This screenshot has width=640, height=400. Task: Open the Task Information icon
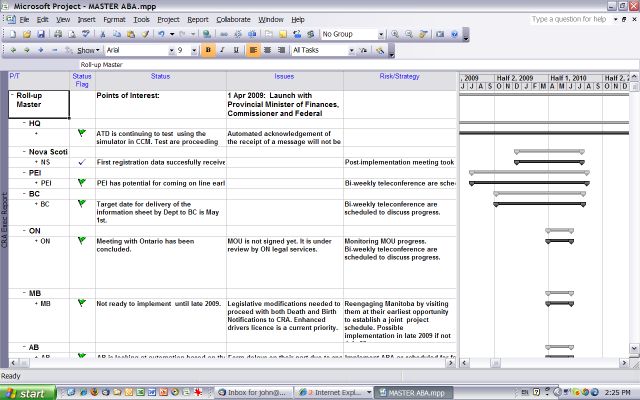pyautogui.click(x=269, y=35)
